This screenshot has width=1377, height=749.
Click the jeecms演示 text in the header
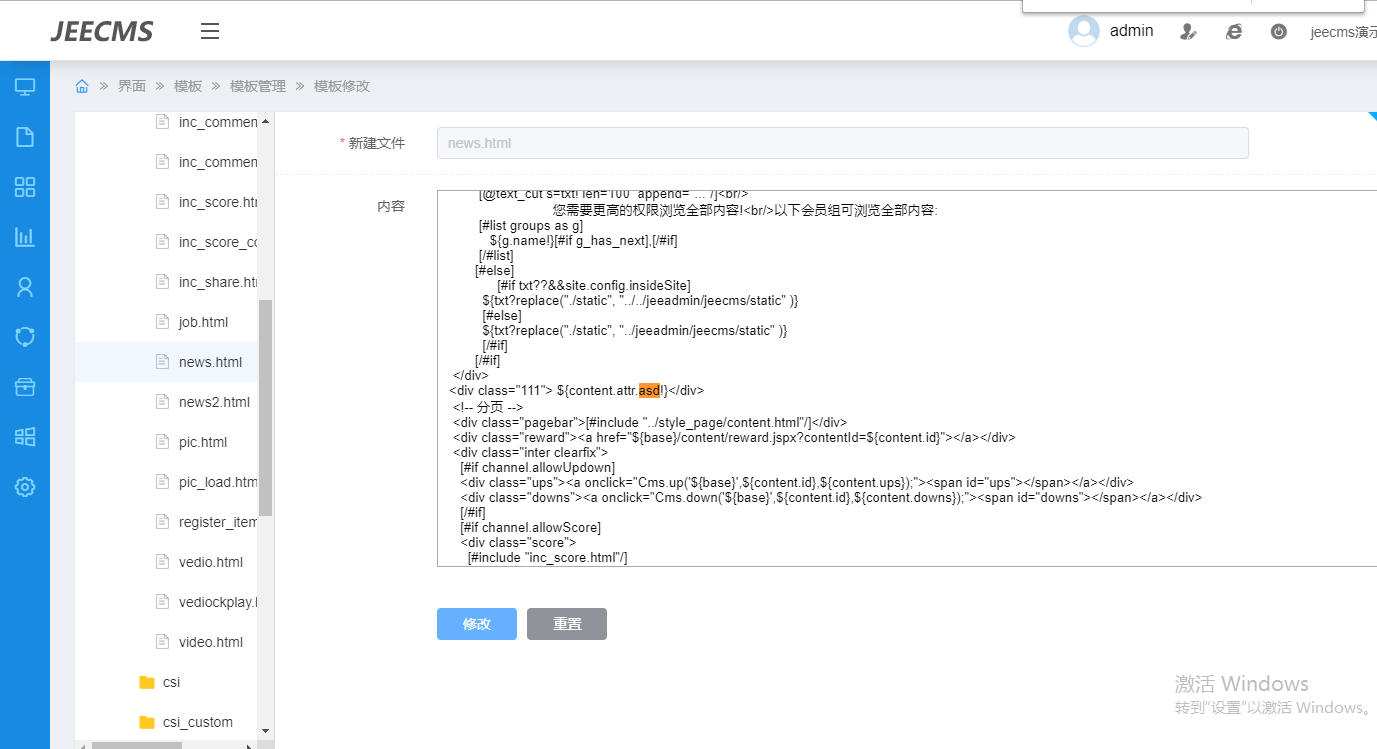1344,32
